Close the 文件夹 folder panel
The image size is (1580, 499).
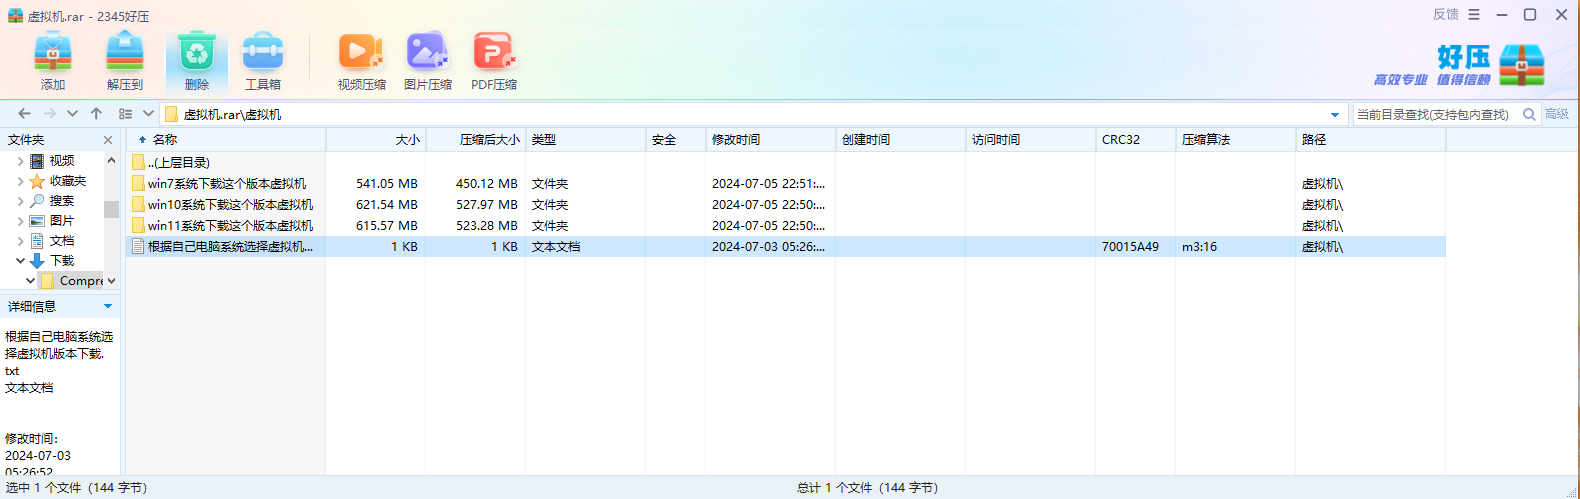(108, 140)
